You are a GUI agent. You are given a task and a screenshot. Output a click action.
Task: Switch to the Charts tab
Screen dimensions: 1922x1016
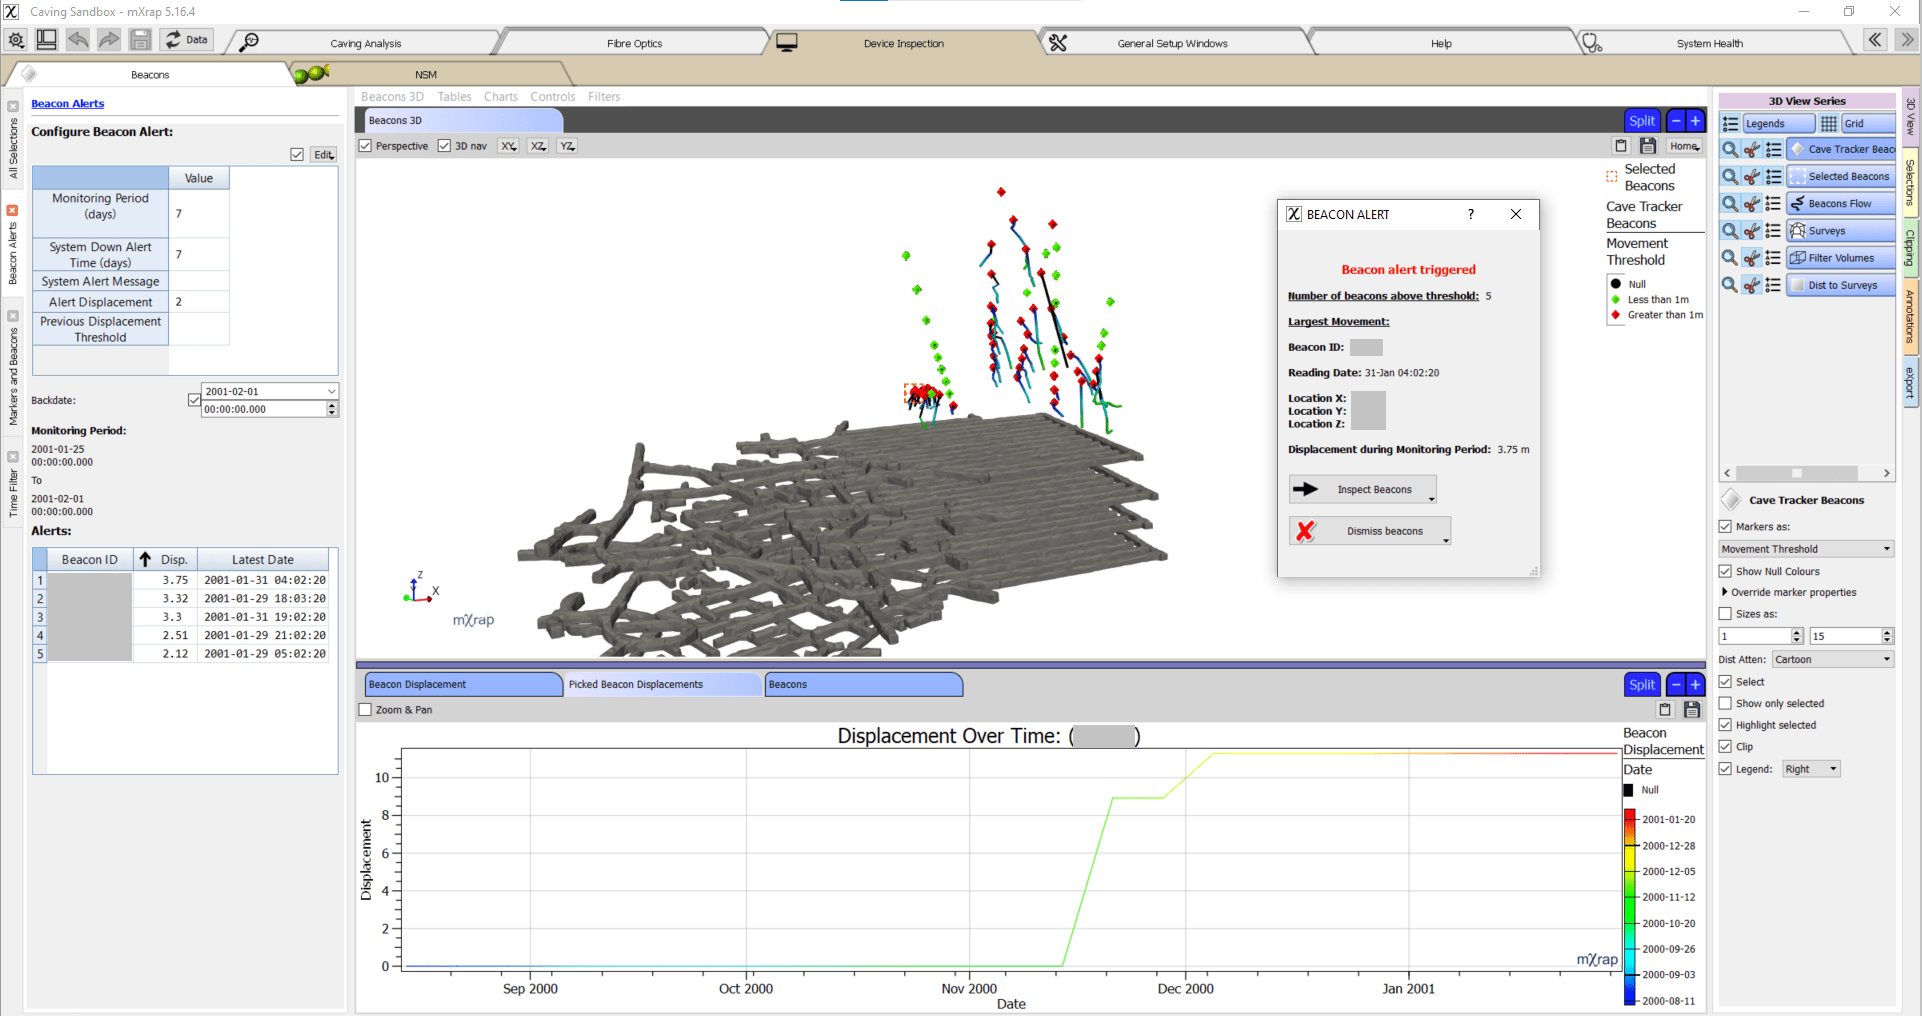click(x=500, y=96)
